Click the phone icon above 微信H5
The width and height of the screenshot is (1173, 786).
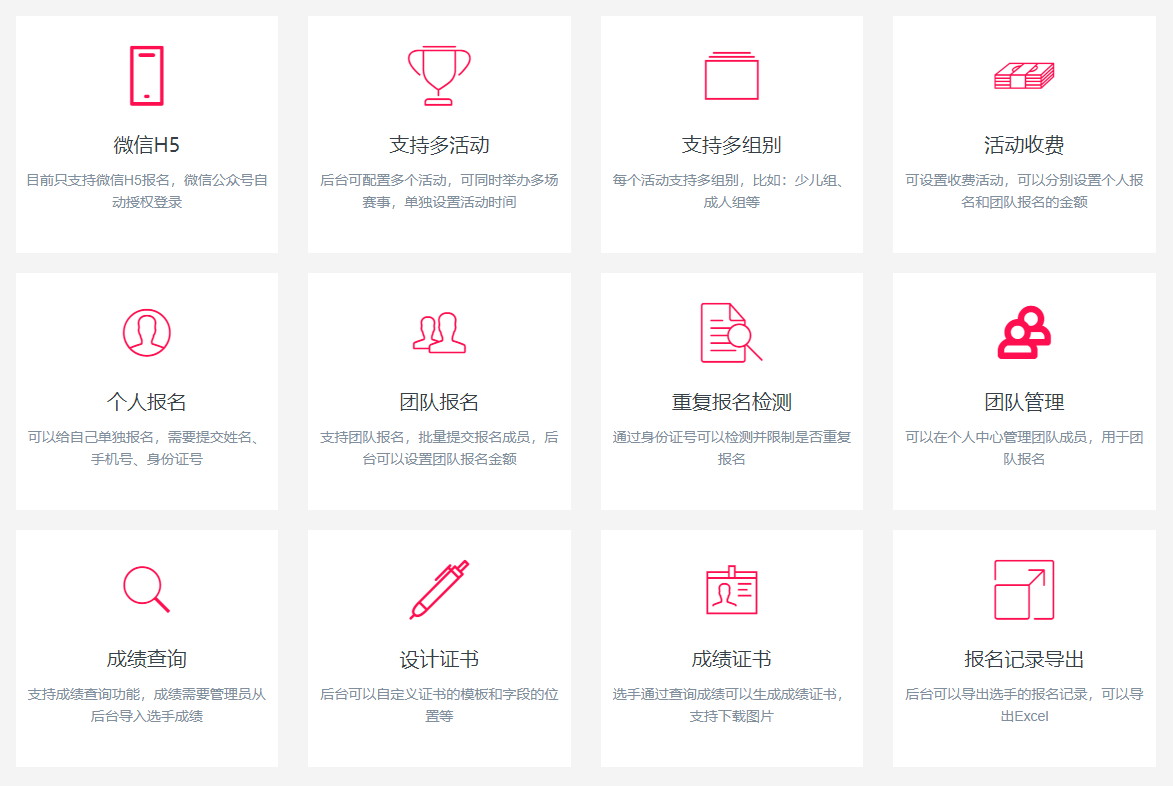[x=147, y=72]
